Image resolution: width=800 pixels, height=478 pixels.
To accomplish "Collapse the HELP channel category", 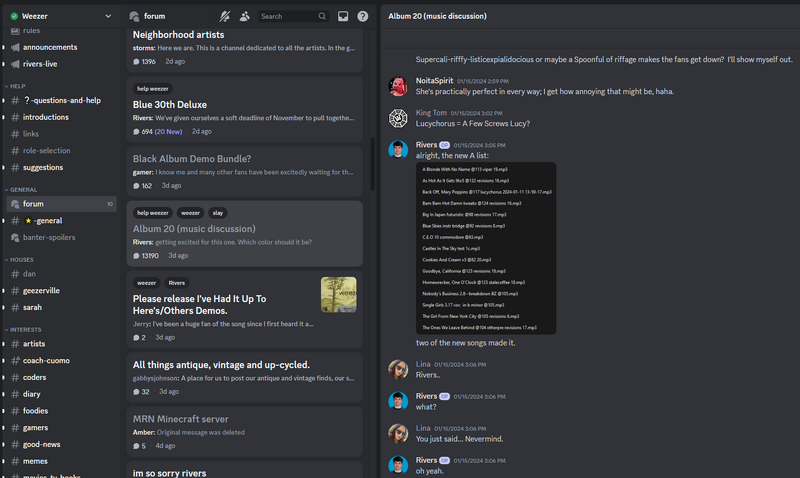I will coord(17,86).
